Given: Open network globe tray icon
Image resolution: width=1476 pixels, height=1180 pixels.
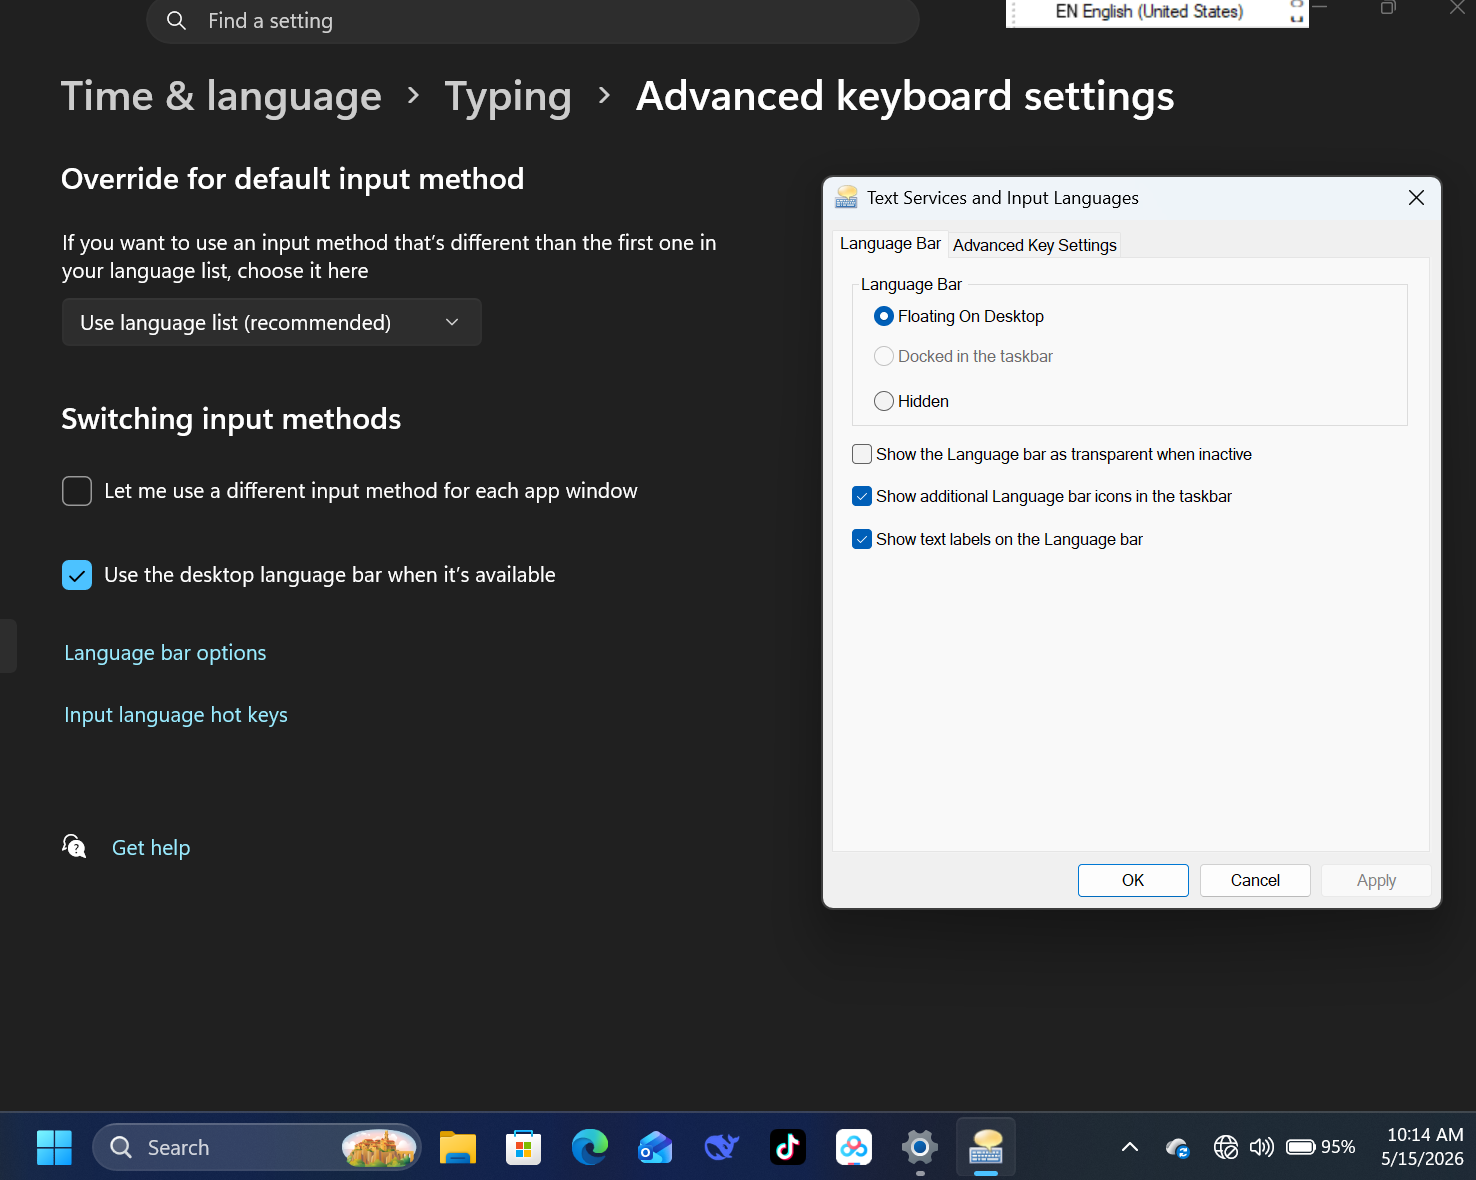Looking at the screenshot, I should (x=1226, y=1147).
